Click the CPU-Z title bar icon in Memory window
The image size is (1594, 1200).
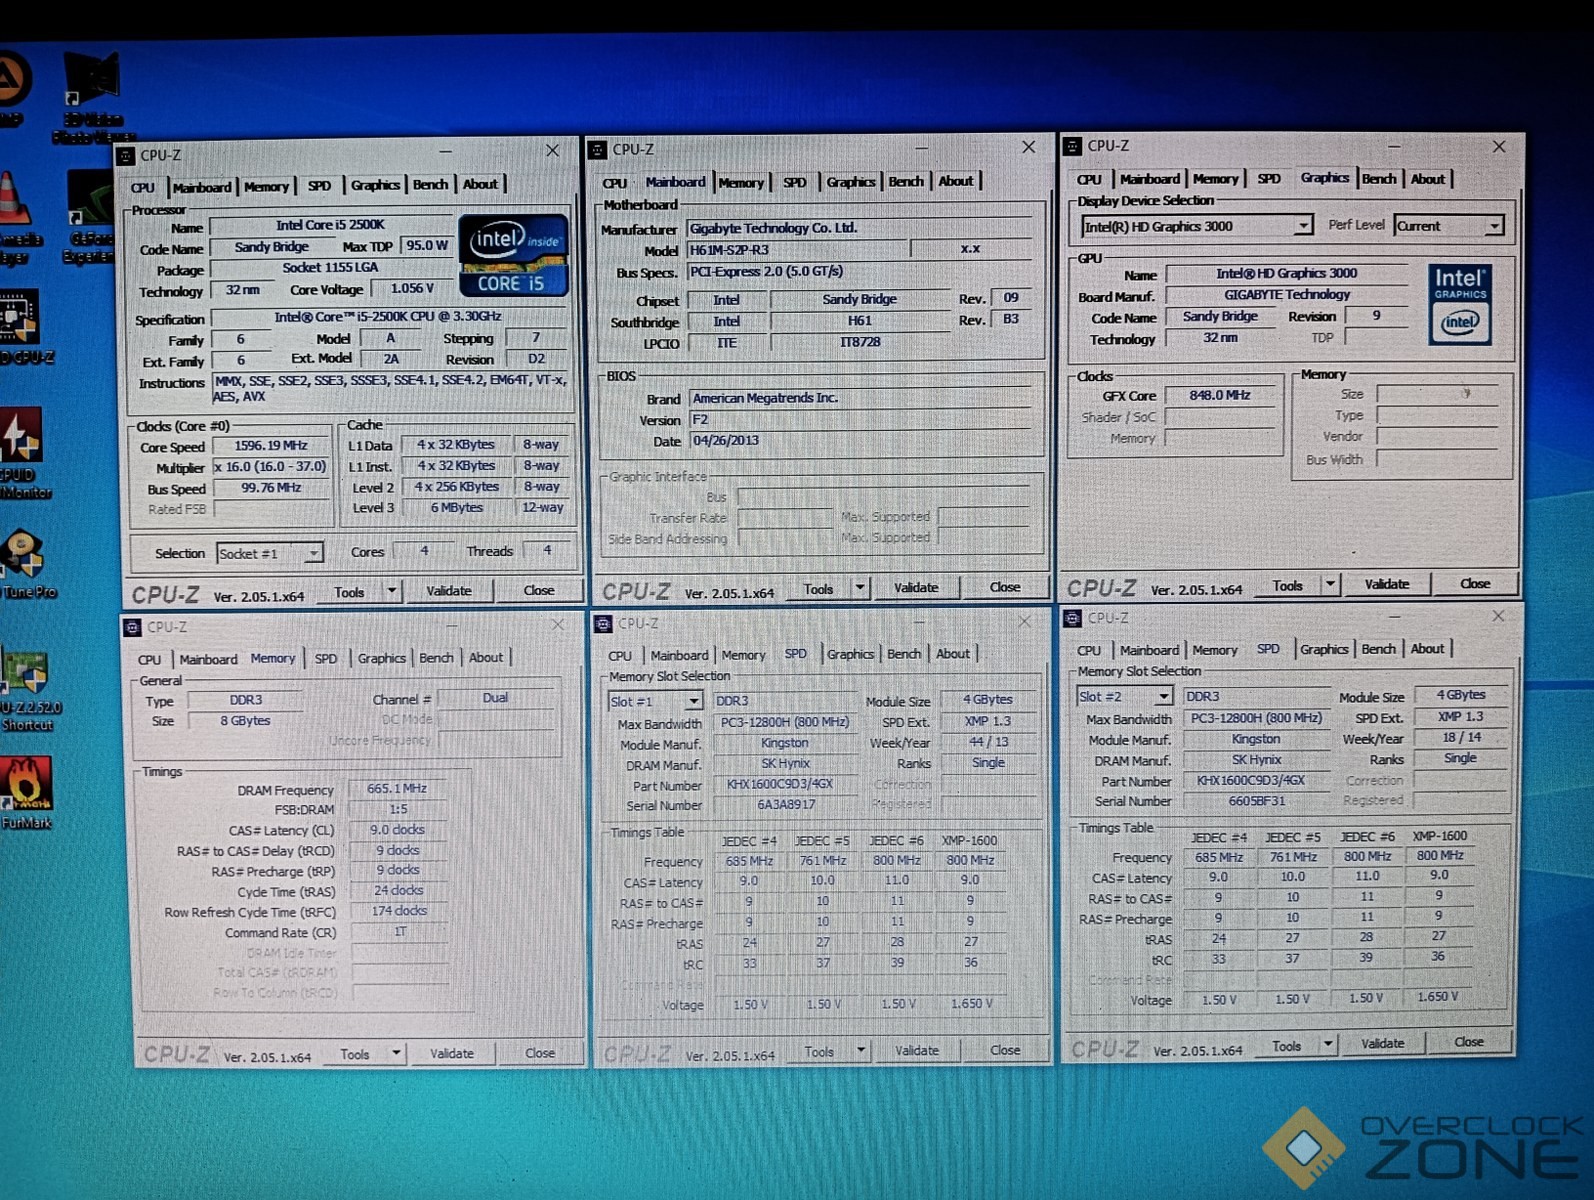(x=132, y=627)
